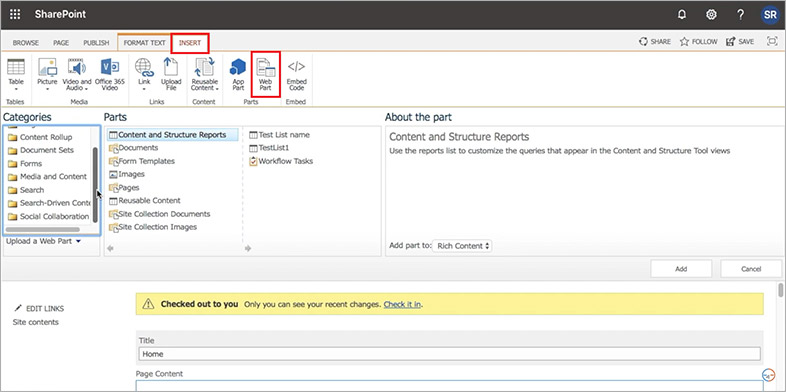
Task: Open Reusable Content in the ribbon
Action: 205,74
